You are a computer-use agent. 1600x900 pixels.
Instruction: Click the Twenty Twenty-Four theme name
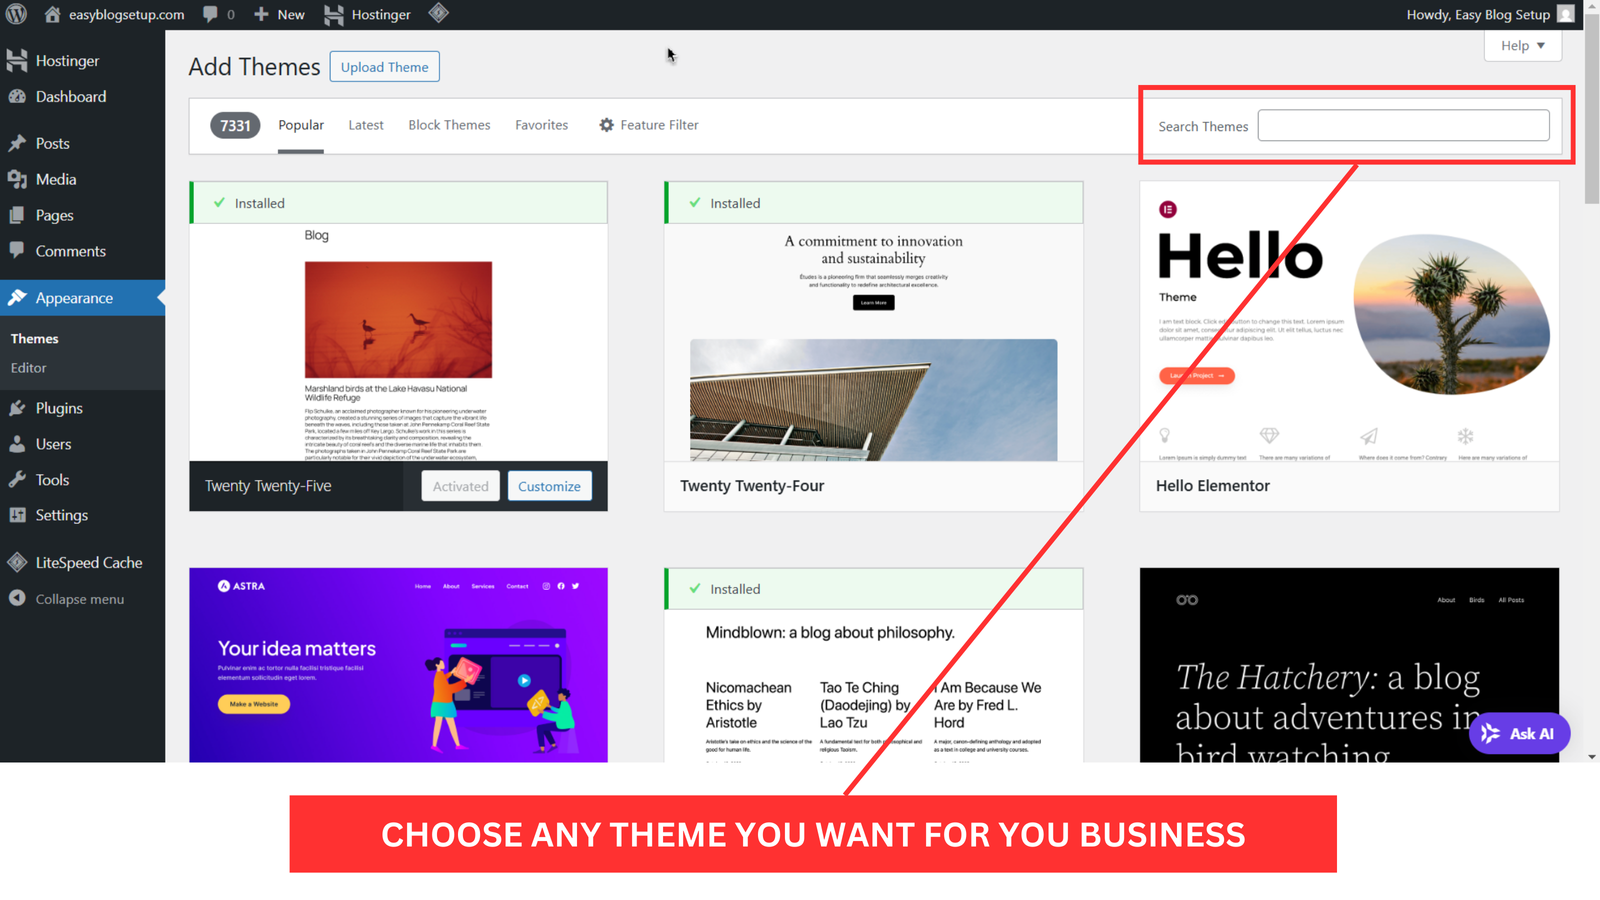[x=752, y=486]
